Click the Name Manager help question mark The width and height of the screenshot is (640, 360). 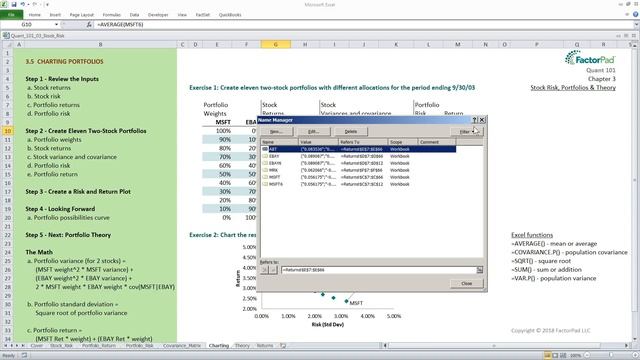(x=474, y=120)
